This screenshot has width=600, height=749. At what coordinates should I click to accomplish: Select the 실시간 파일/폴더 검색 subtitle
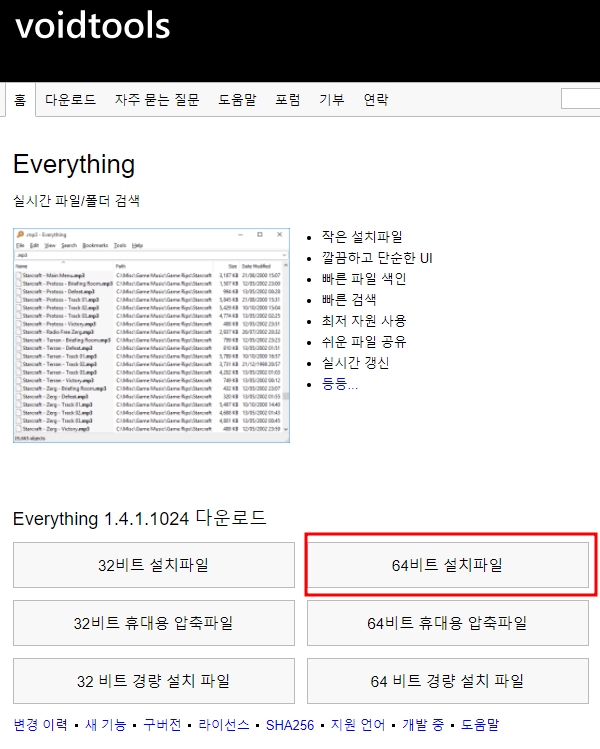76,200
